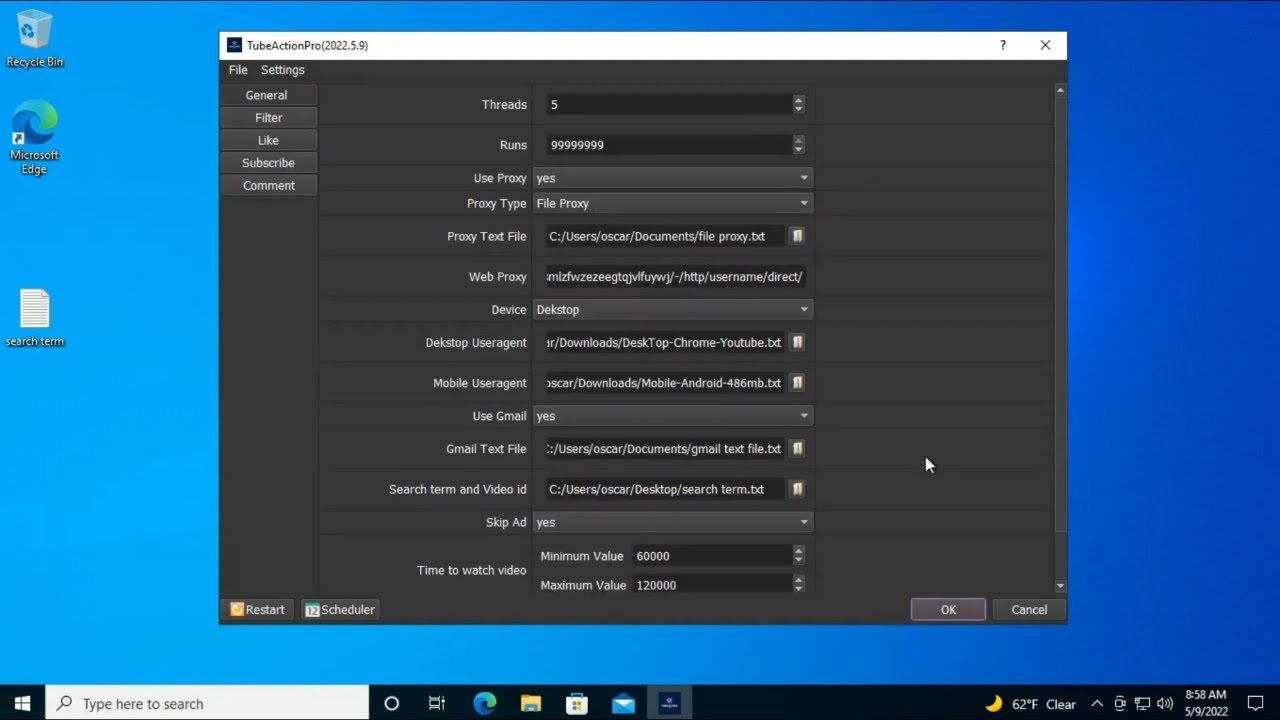Open the Windows Start menu
Image resolution: width=1280 pixels, height=720 pixels.
(22, 703)
